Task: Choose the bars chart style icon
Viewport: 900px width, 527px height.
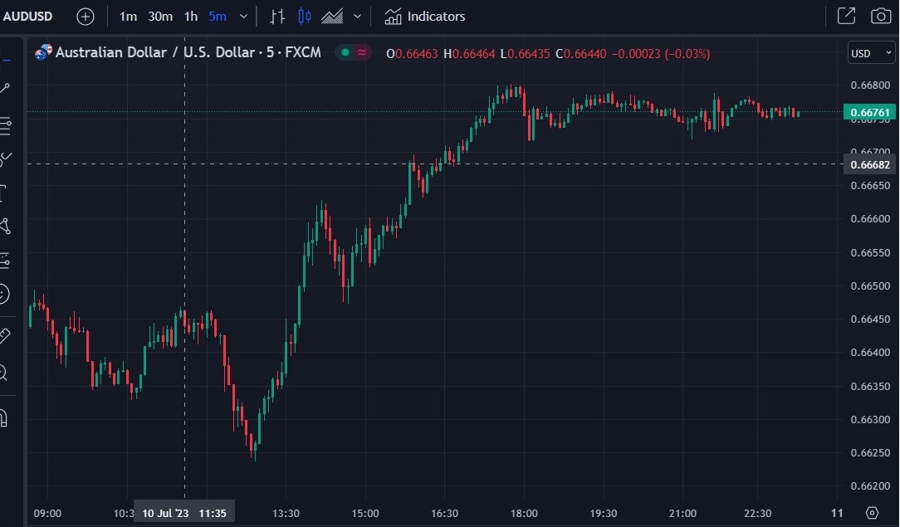Action: (x=277, y=17)
